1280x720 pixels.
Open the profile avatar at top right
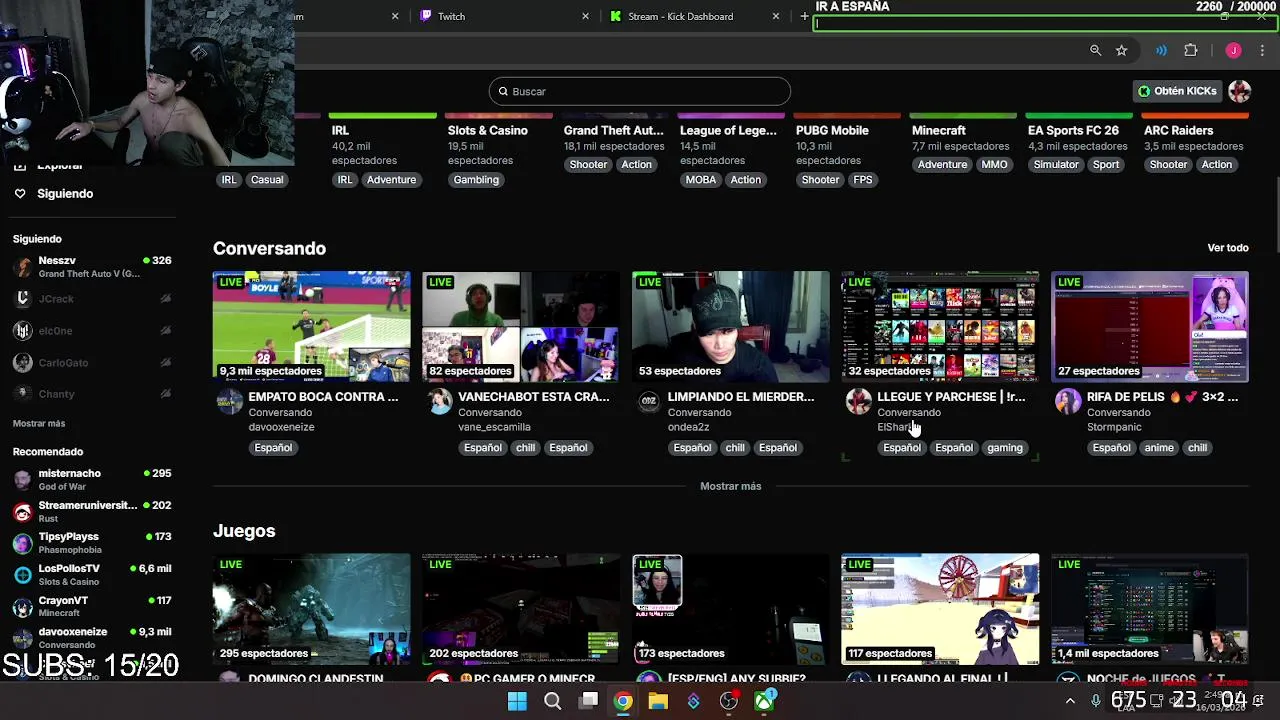click(1239, 91)
